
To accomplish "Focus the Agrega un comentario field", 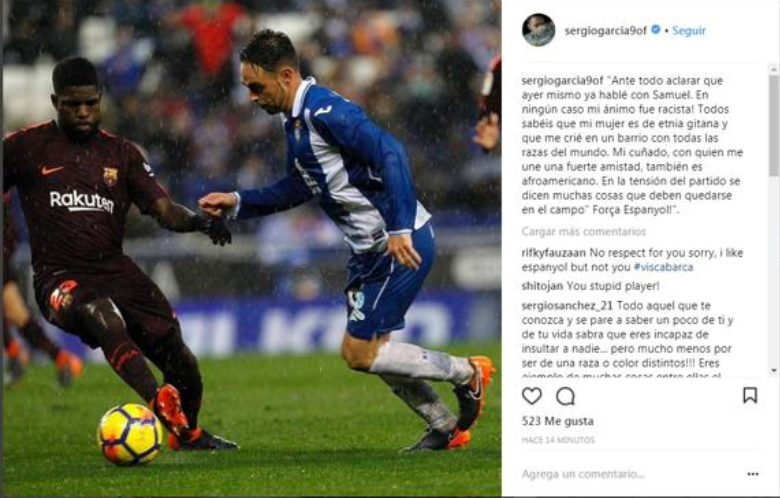I will pyautogui.click(x=632, y=474).
